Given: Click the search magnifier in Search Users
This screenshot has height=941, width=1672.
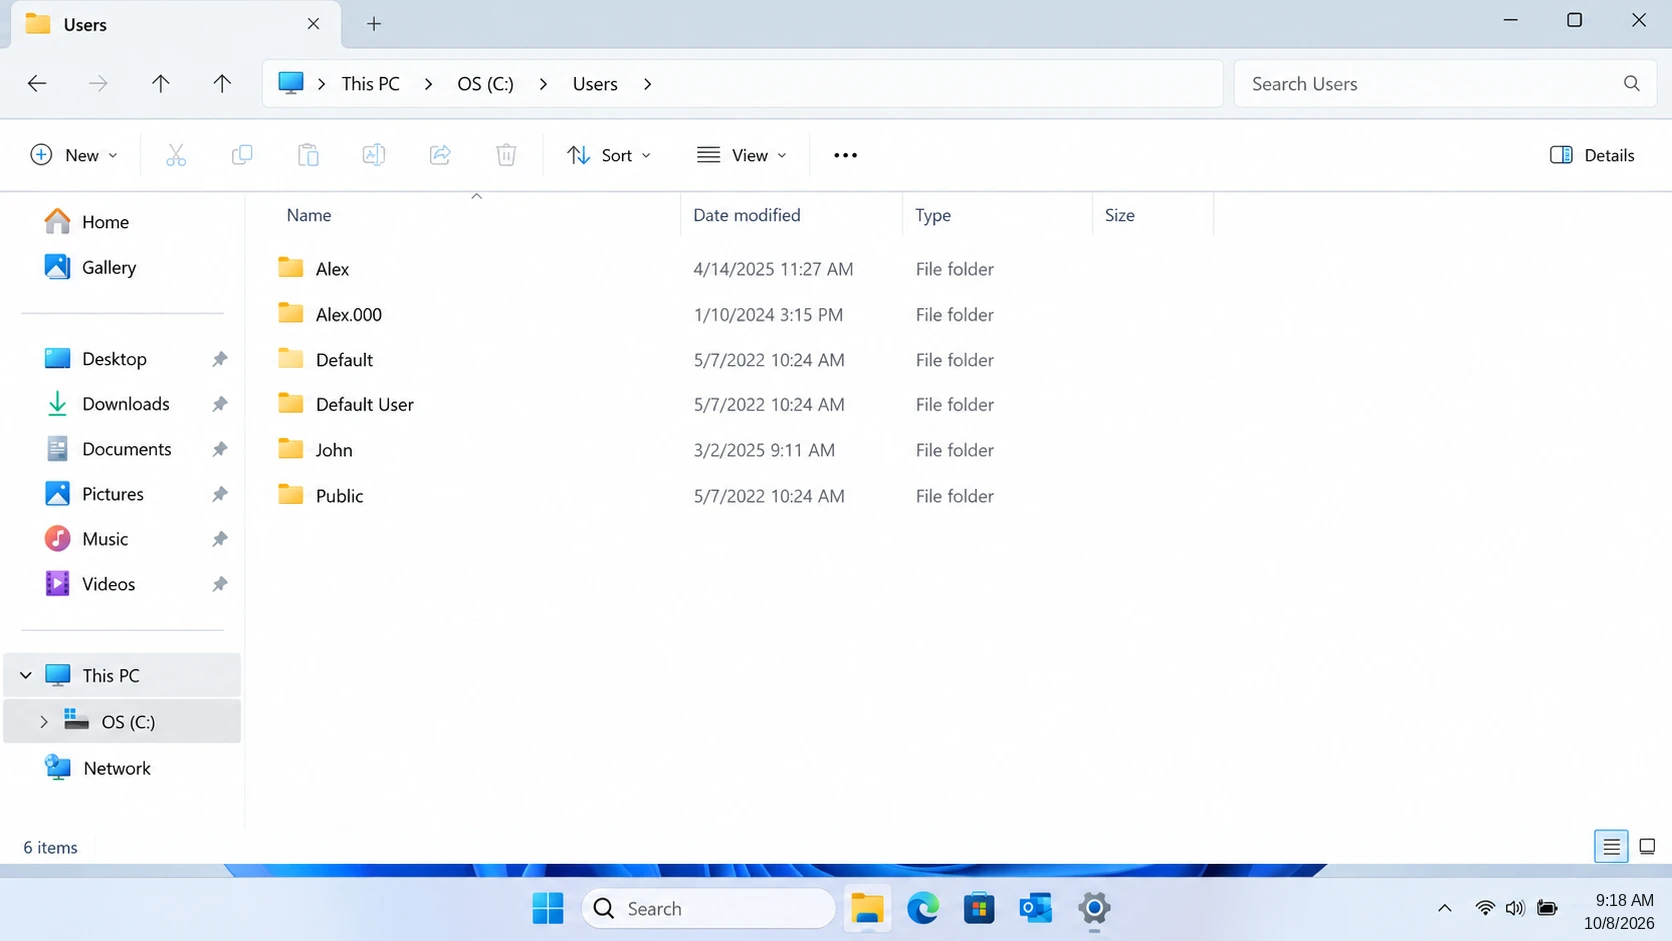Looking at the screenshot, I should 1632,84.
